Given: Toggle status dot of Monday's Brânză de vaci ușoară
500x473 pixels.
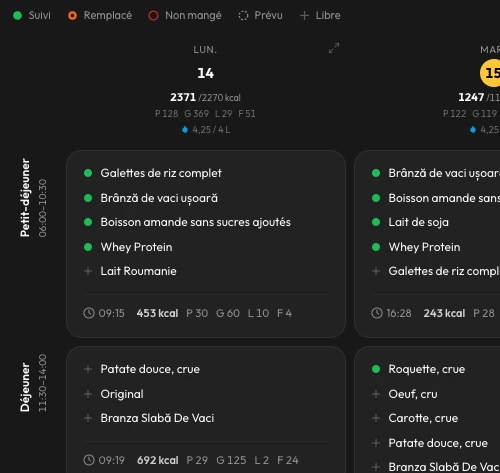Looking at the screenshot, I should click(88, 198).
